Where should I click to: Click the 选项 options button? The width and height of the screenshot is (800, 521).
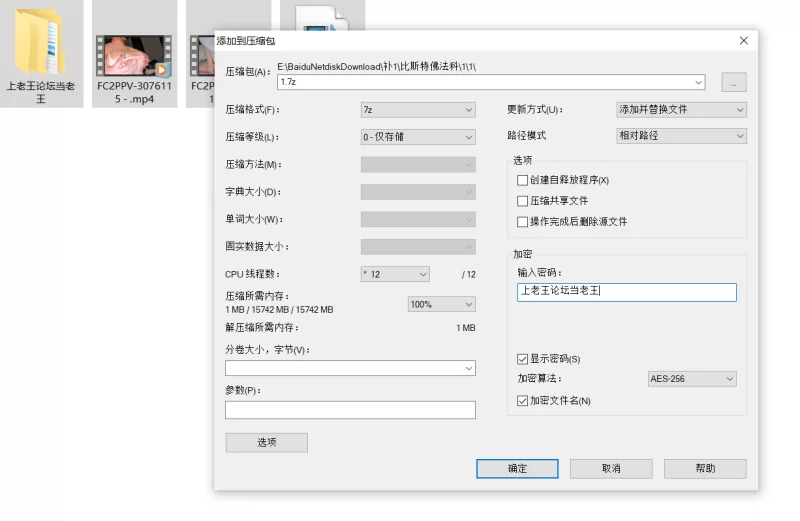(266, 442)
